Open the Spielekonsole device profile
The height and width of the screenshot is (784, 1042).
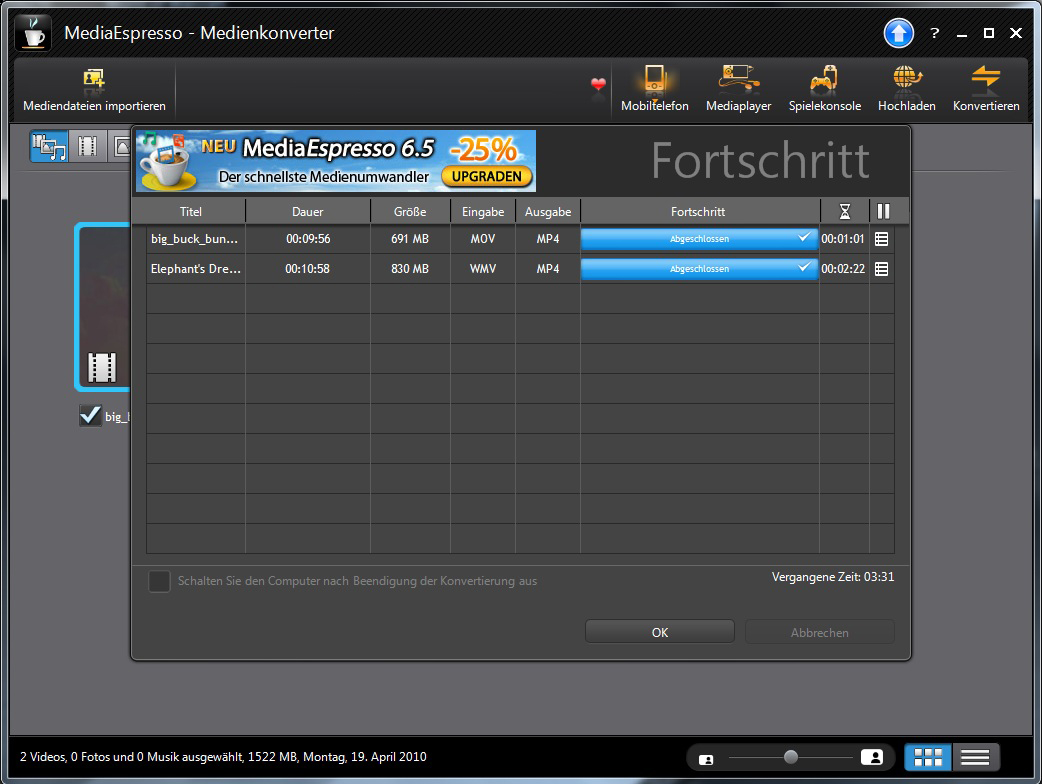click(825, 88)
